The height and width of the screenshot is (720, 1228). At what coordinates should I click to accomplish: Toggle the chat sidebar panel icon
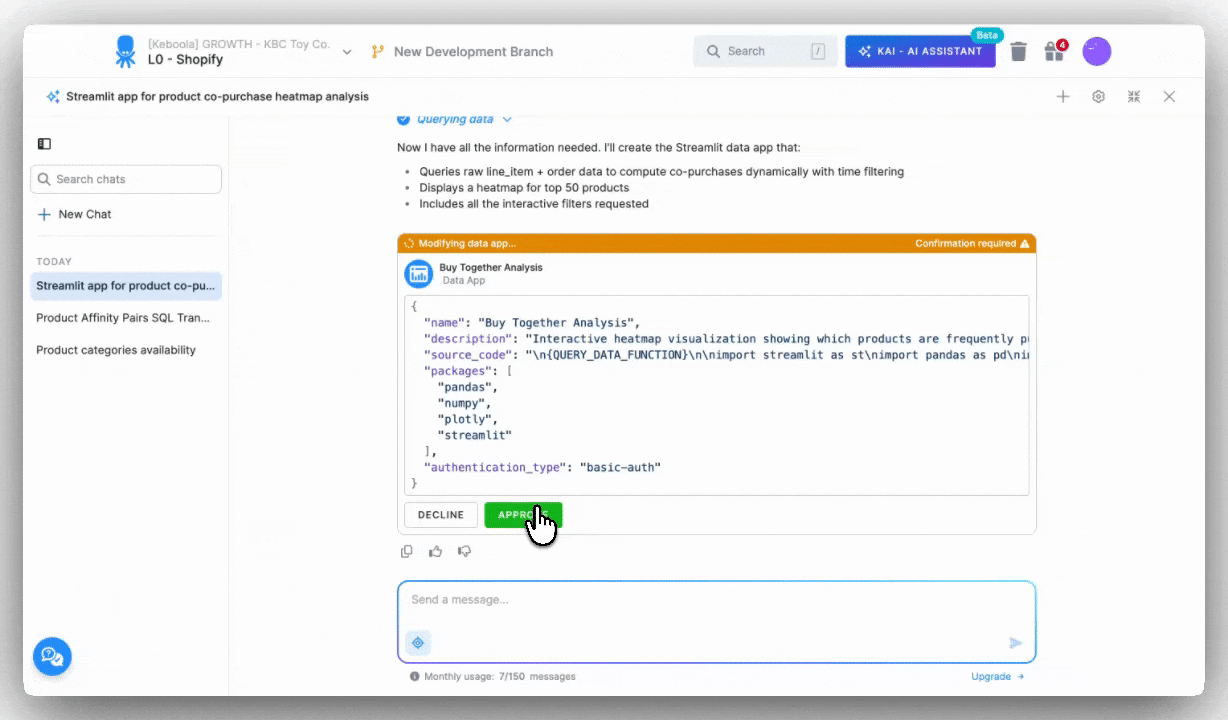(x=44, y=144)
